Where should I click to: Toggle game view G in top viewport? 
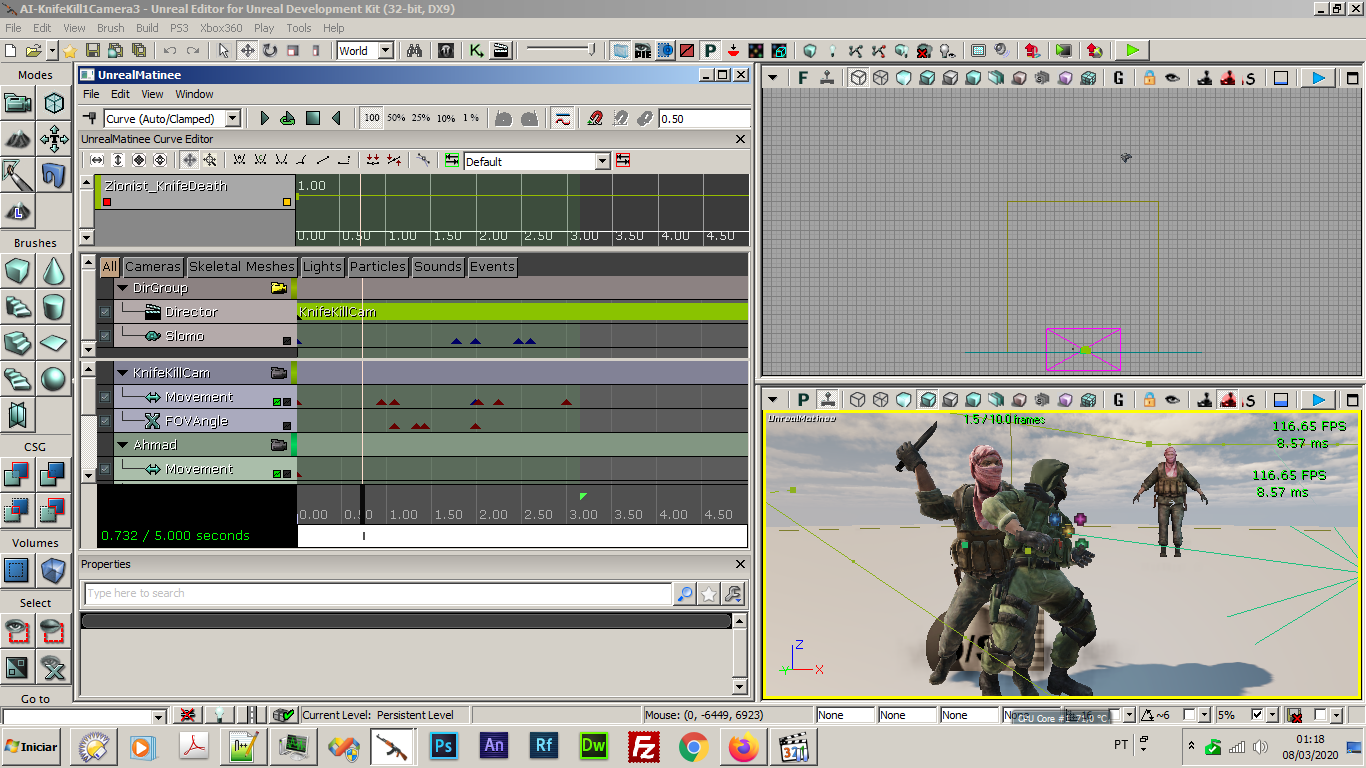click(x=1118, y=78)
